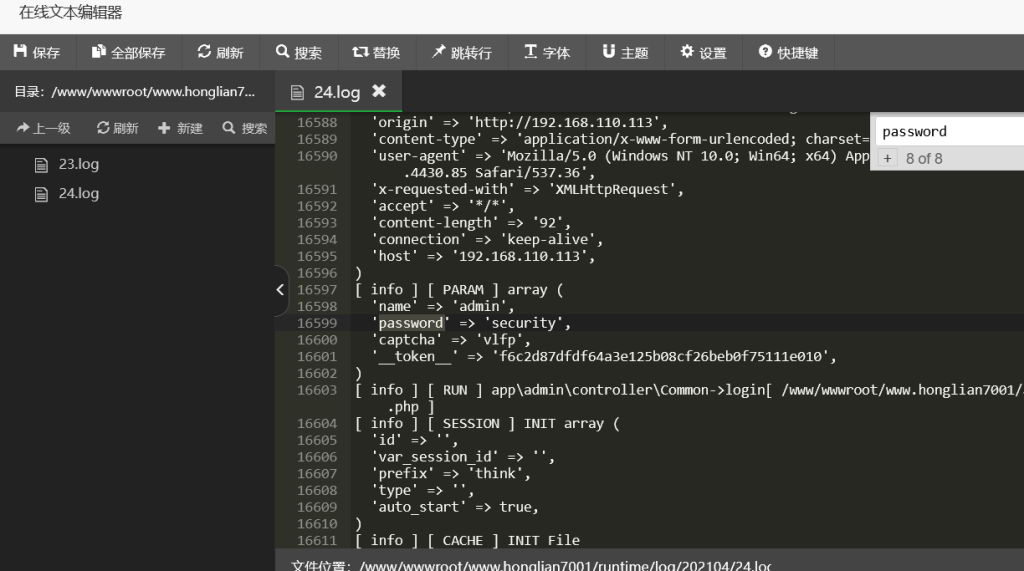Viewport: 1024px width, 571px height.
Task: Click Save All in the toolbar
Action: tap(128, 52)
